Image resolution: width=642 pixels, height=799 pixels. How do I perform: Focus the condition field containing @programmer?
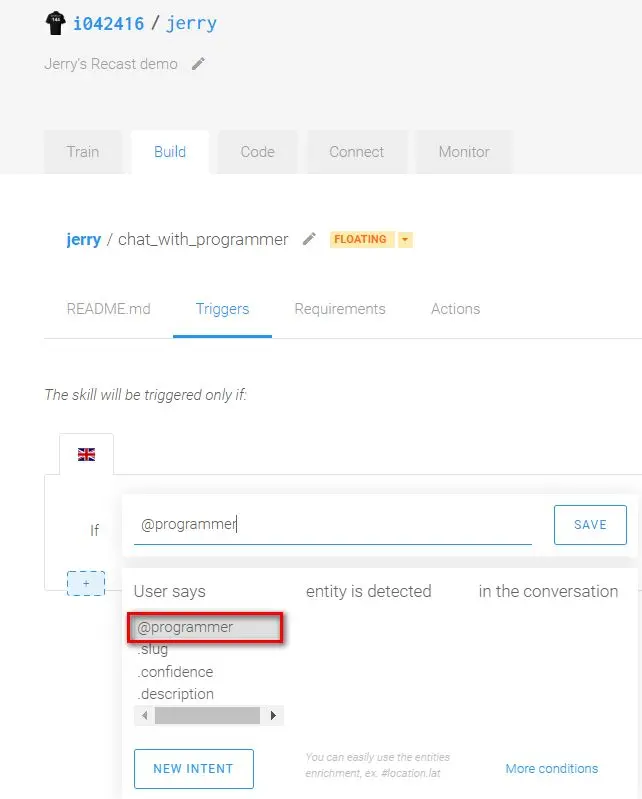[x=333, y=525]
